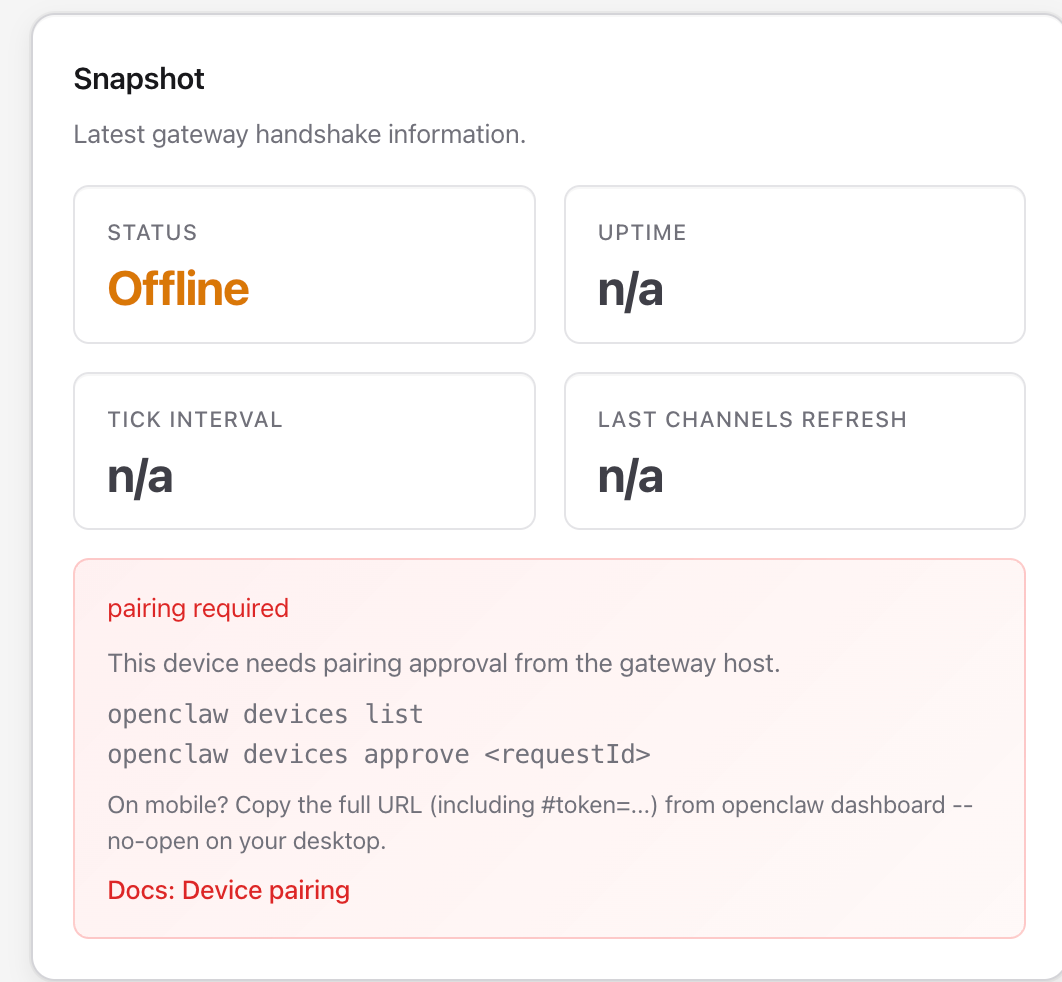Click the device needs pairing approval sentence

(443, 663)
